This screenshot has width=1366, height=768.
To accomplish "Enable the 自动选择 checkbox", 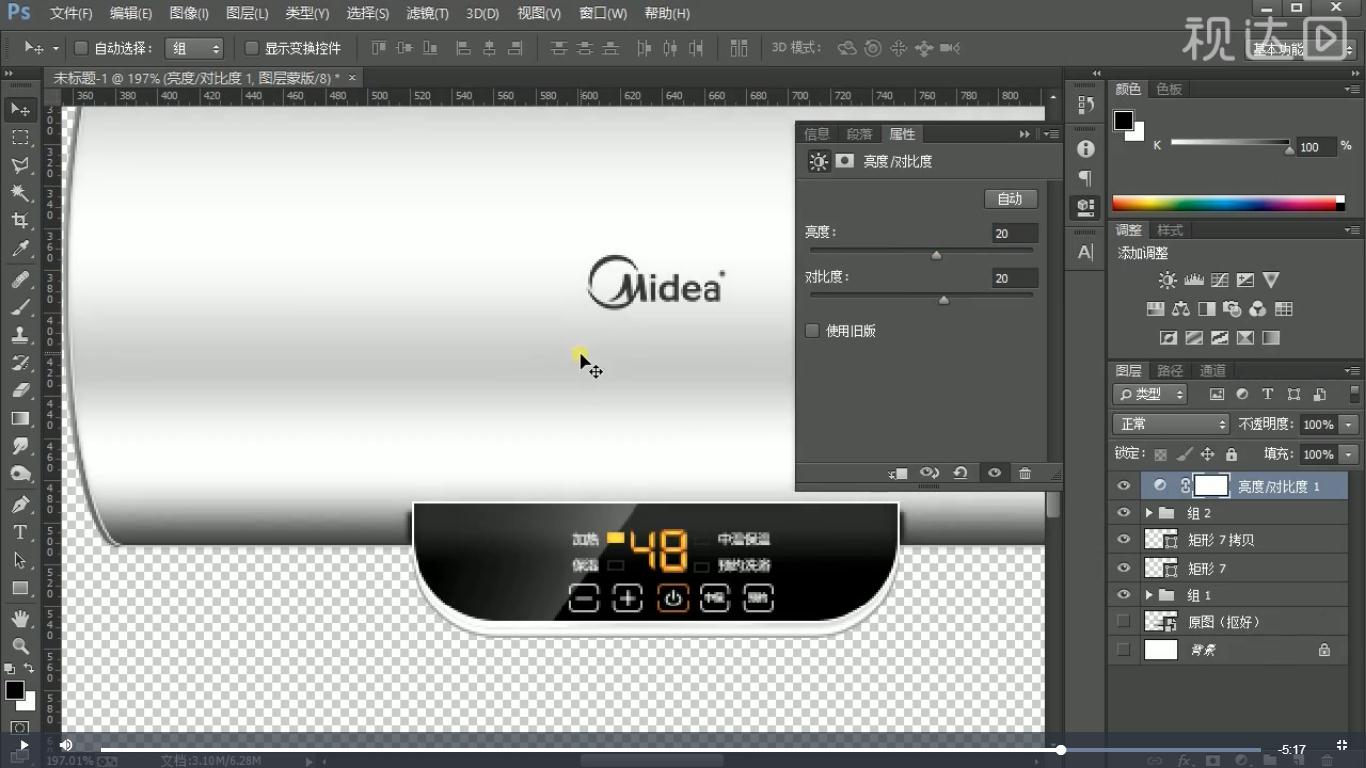I will [x=82, y=48].
